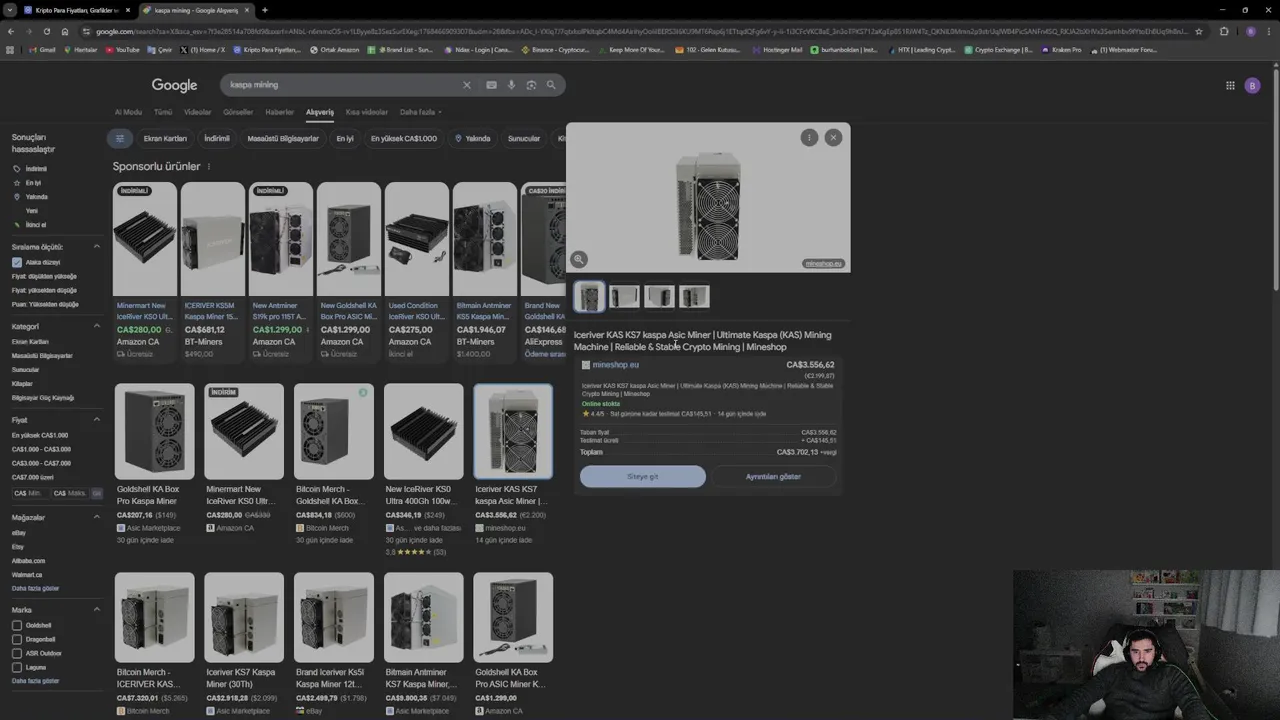Screen dimensions: 1280x720
Task: Open the Kraken Pro bookmark
Action: click(x=1061, y=49)
